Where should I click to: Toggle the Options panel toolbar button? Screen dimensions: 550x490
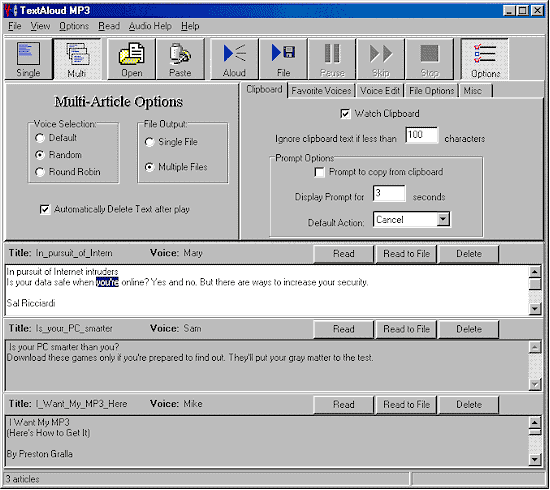[x=485, y=59]
